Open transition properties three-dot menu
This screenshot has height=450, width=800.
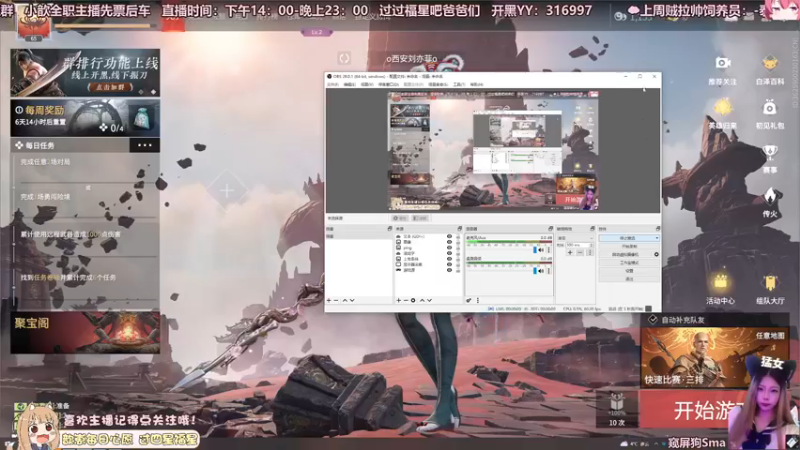[590, 253]
